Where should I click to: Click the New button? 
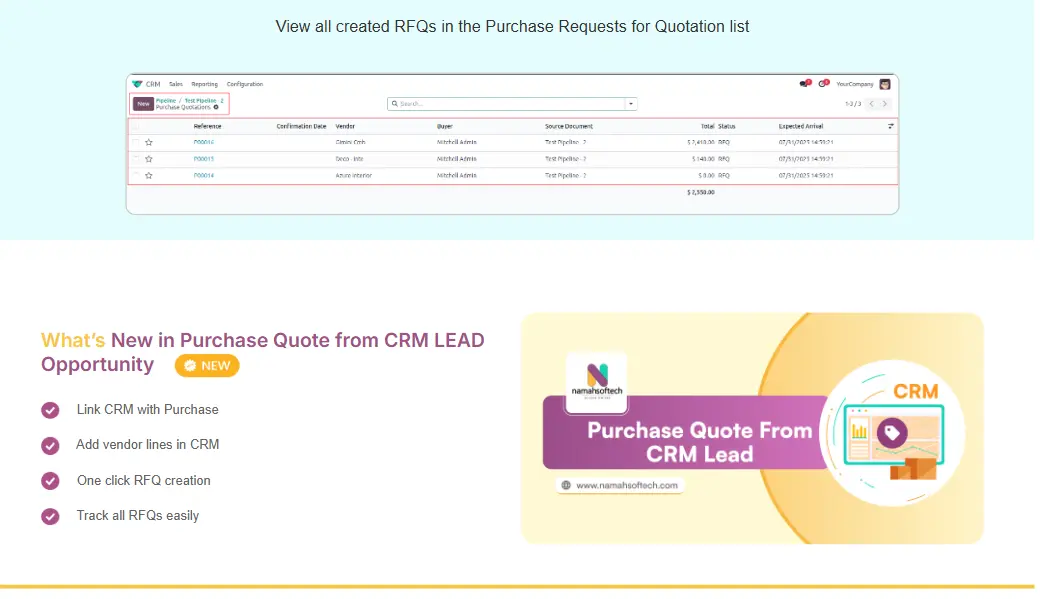click(143, 103)
